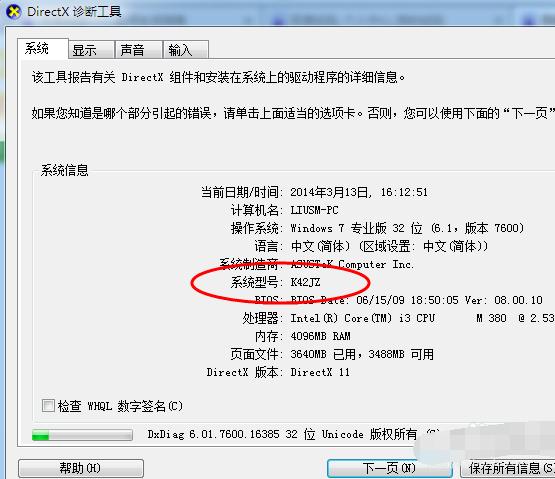Click the 处理器 label
Image resolution: width=555 pixels, height=479 pixels.
point(262,318)
